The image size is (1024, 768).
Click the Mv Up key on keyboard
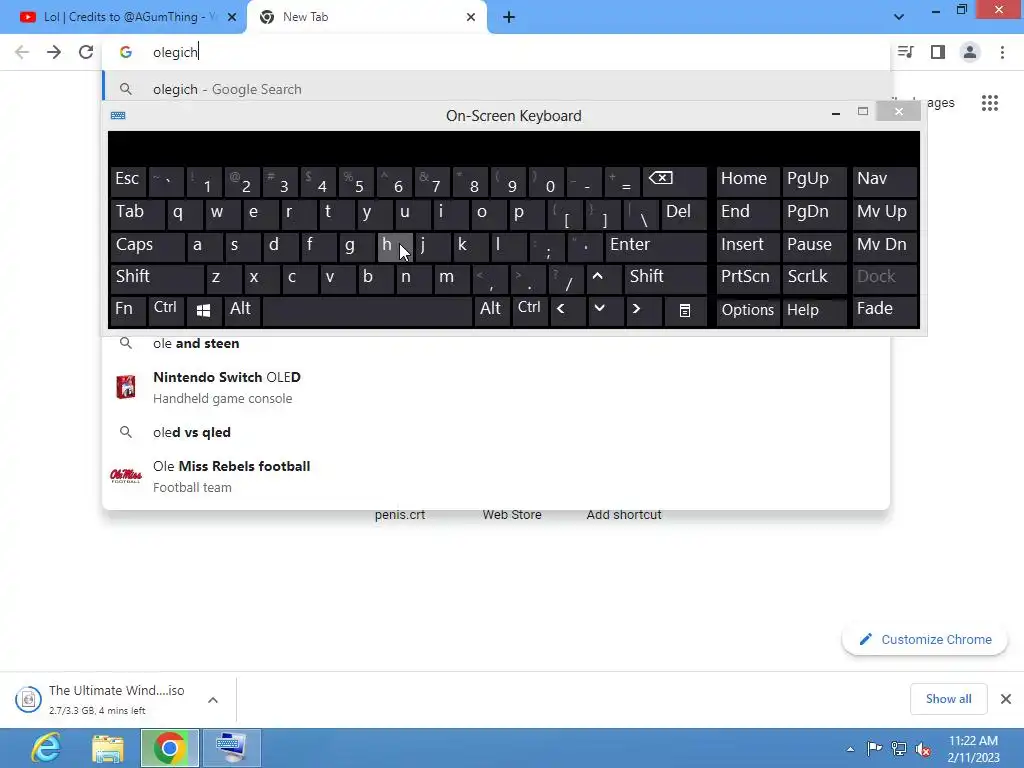click(x=884, y=213)
